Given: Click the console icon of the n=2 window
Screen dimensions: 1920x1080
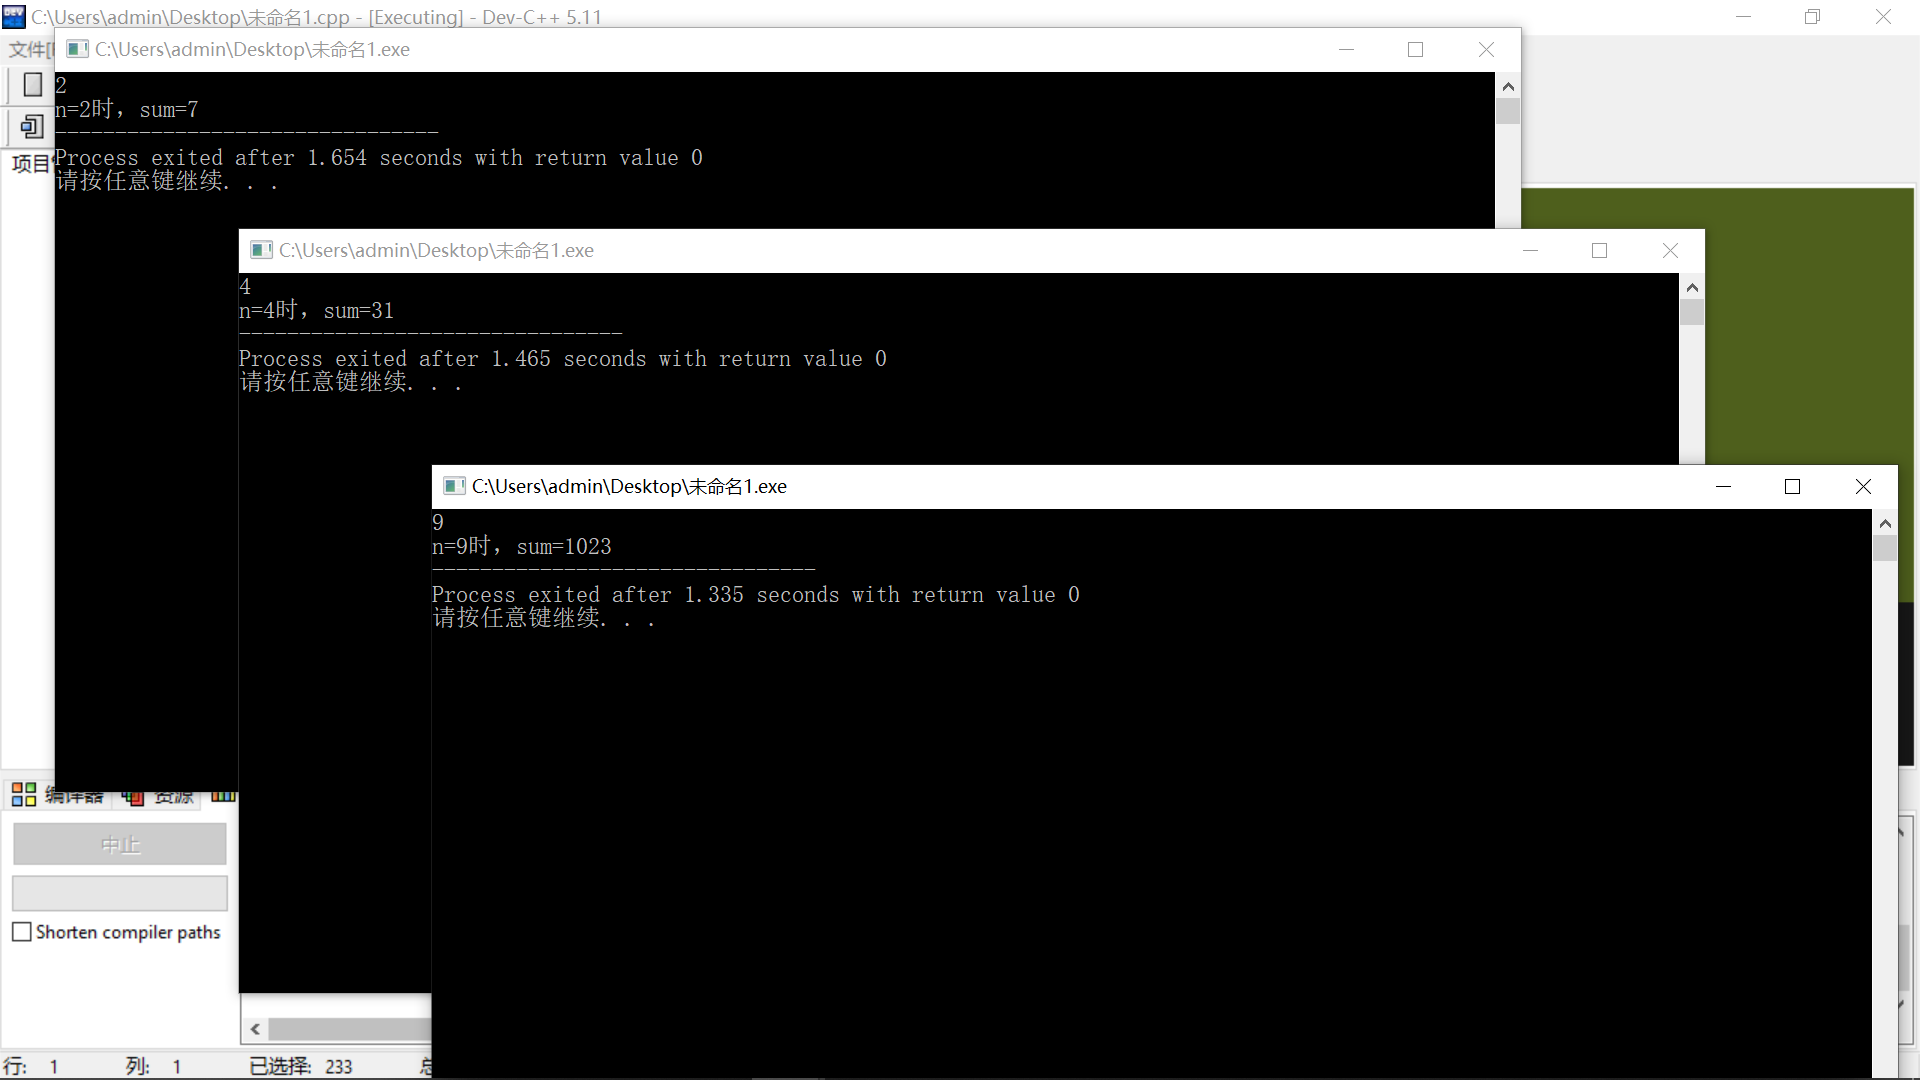Looking at the screenshot, I should (78, 49).
